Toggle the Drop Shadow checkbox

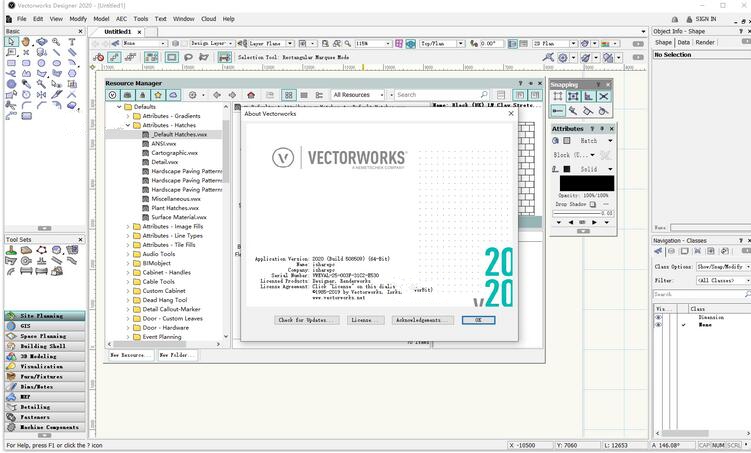coord(592,204)
